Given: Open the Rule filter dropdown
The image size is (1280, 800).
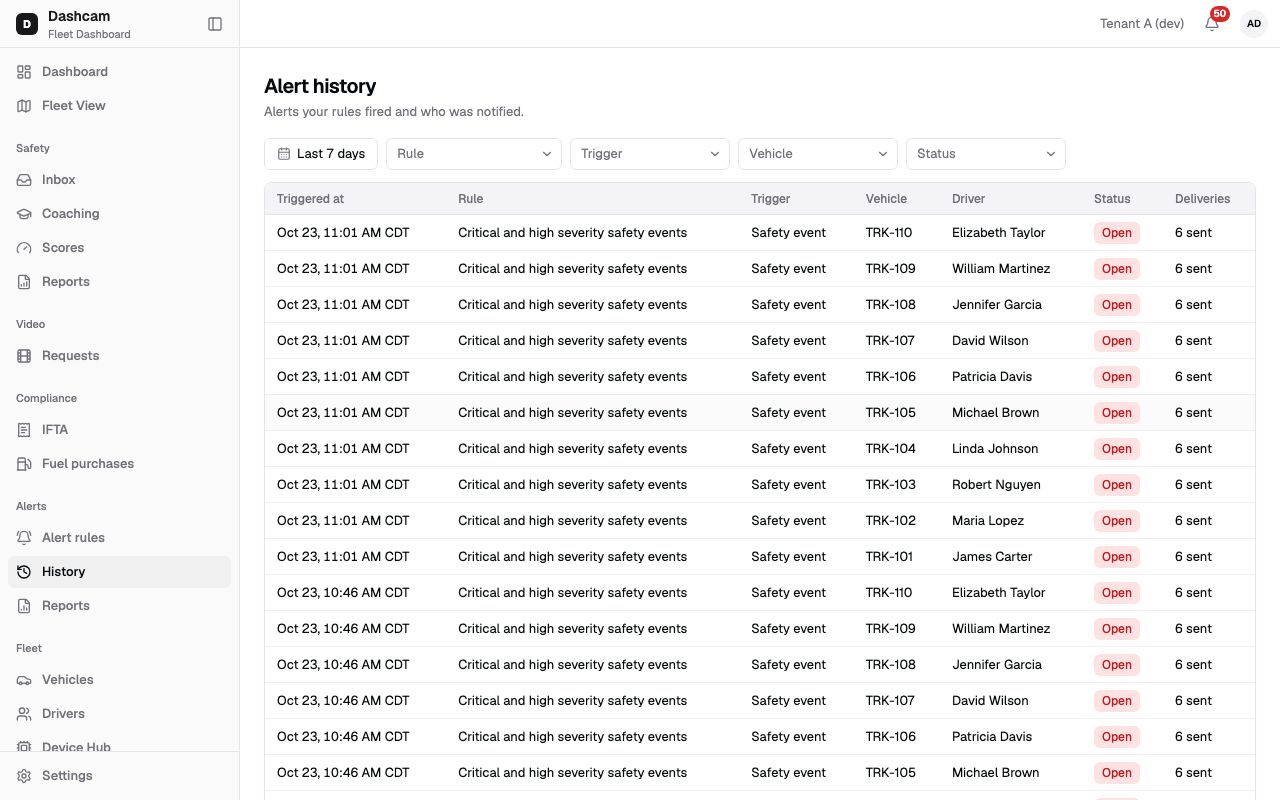Looking at the screenshot, I should 474,154.
